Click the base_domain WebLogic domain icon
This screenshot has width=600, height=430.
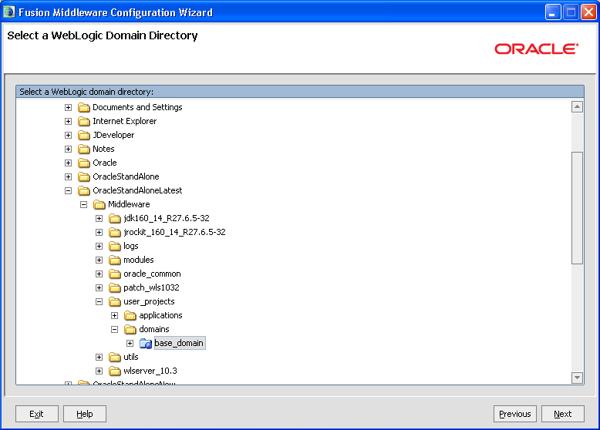pyautogui.click(x=145, y=343)
